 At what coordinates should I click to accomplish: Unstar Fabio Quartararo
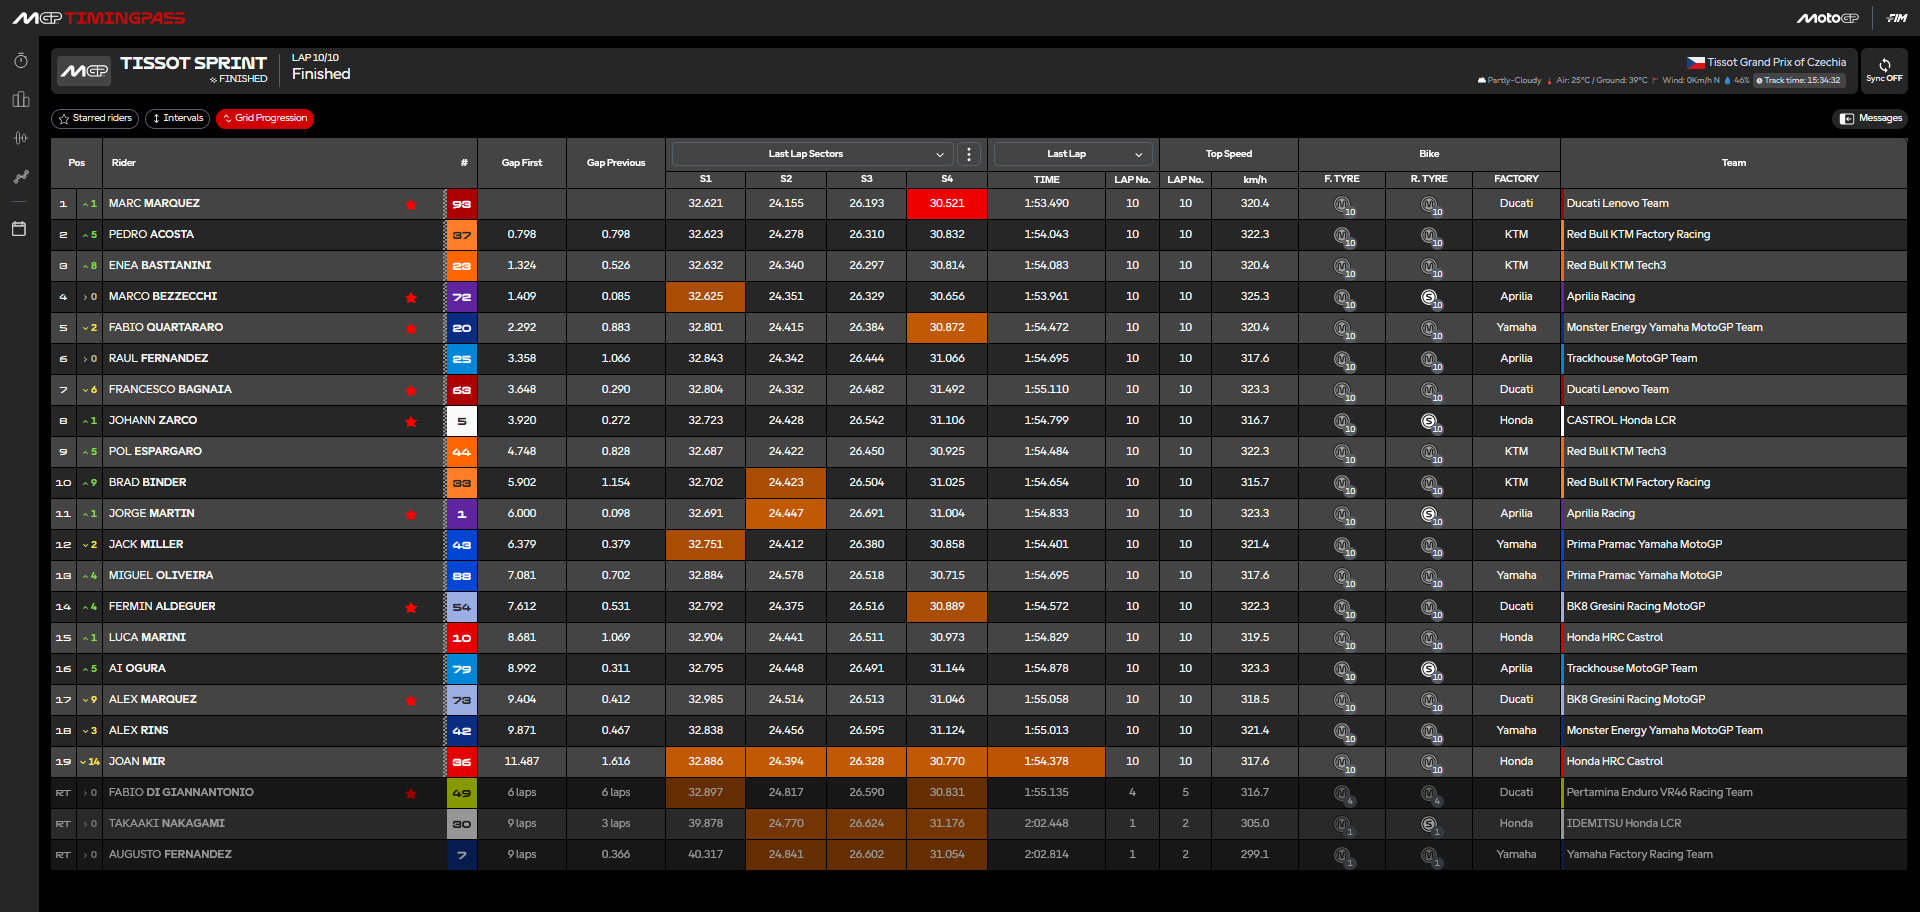coord(411,328)
